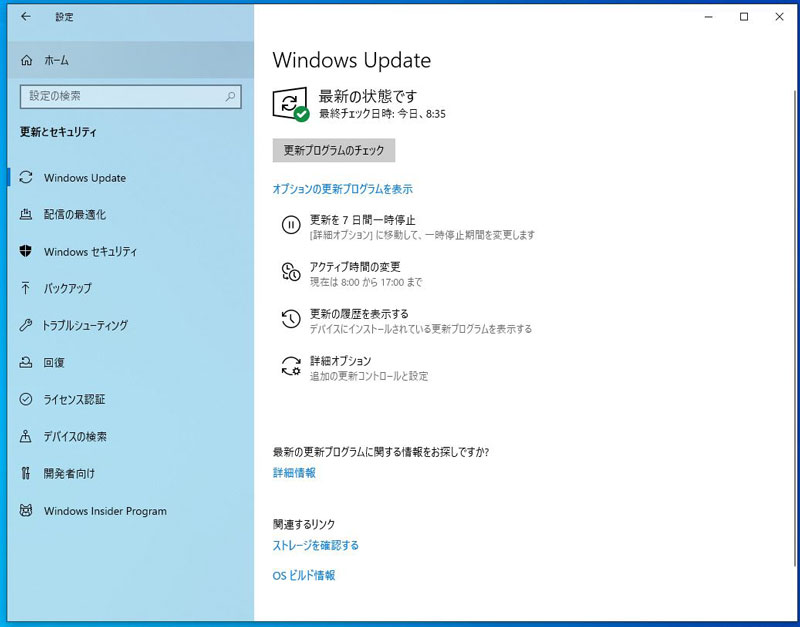Click the gear-sync icon for 詳細オプション
The image size is (800, 627).
click(x=291, y=366)
